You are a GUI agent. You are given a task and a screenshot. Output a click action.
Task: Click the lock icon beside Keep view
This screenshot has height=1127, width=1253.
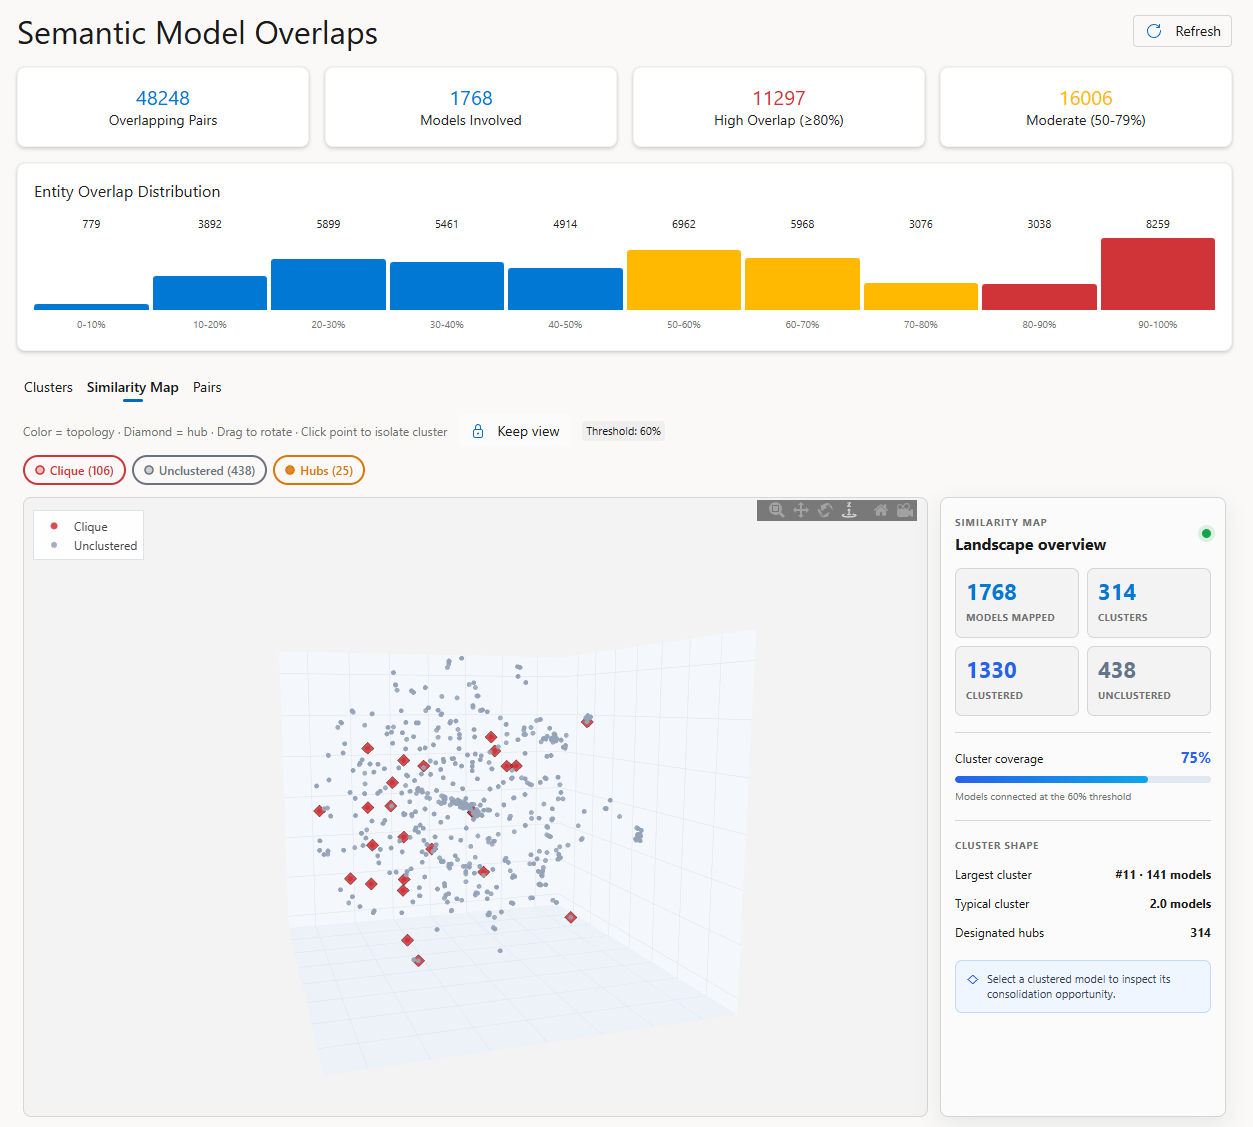[x=478, y=431]
